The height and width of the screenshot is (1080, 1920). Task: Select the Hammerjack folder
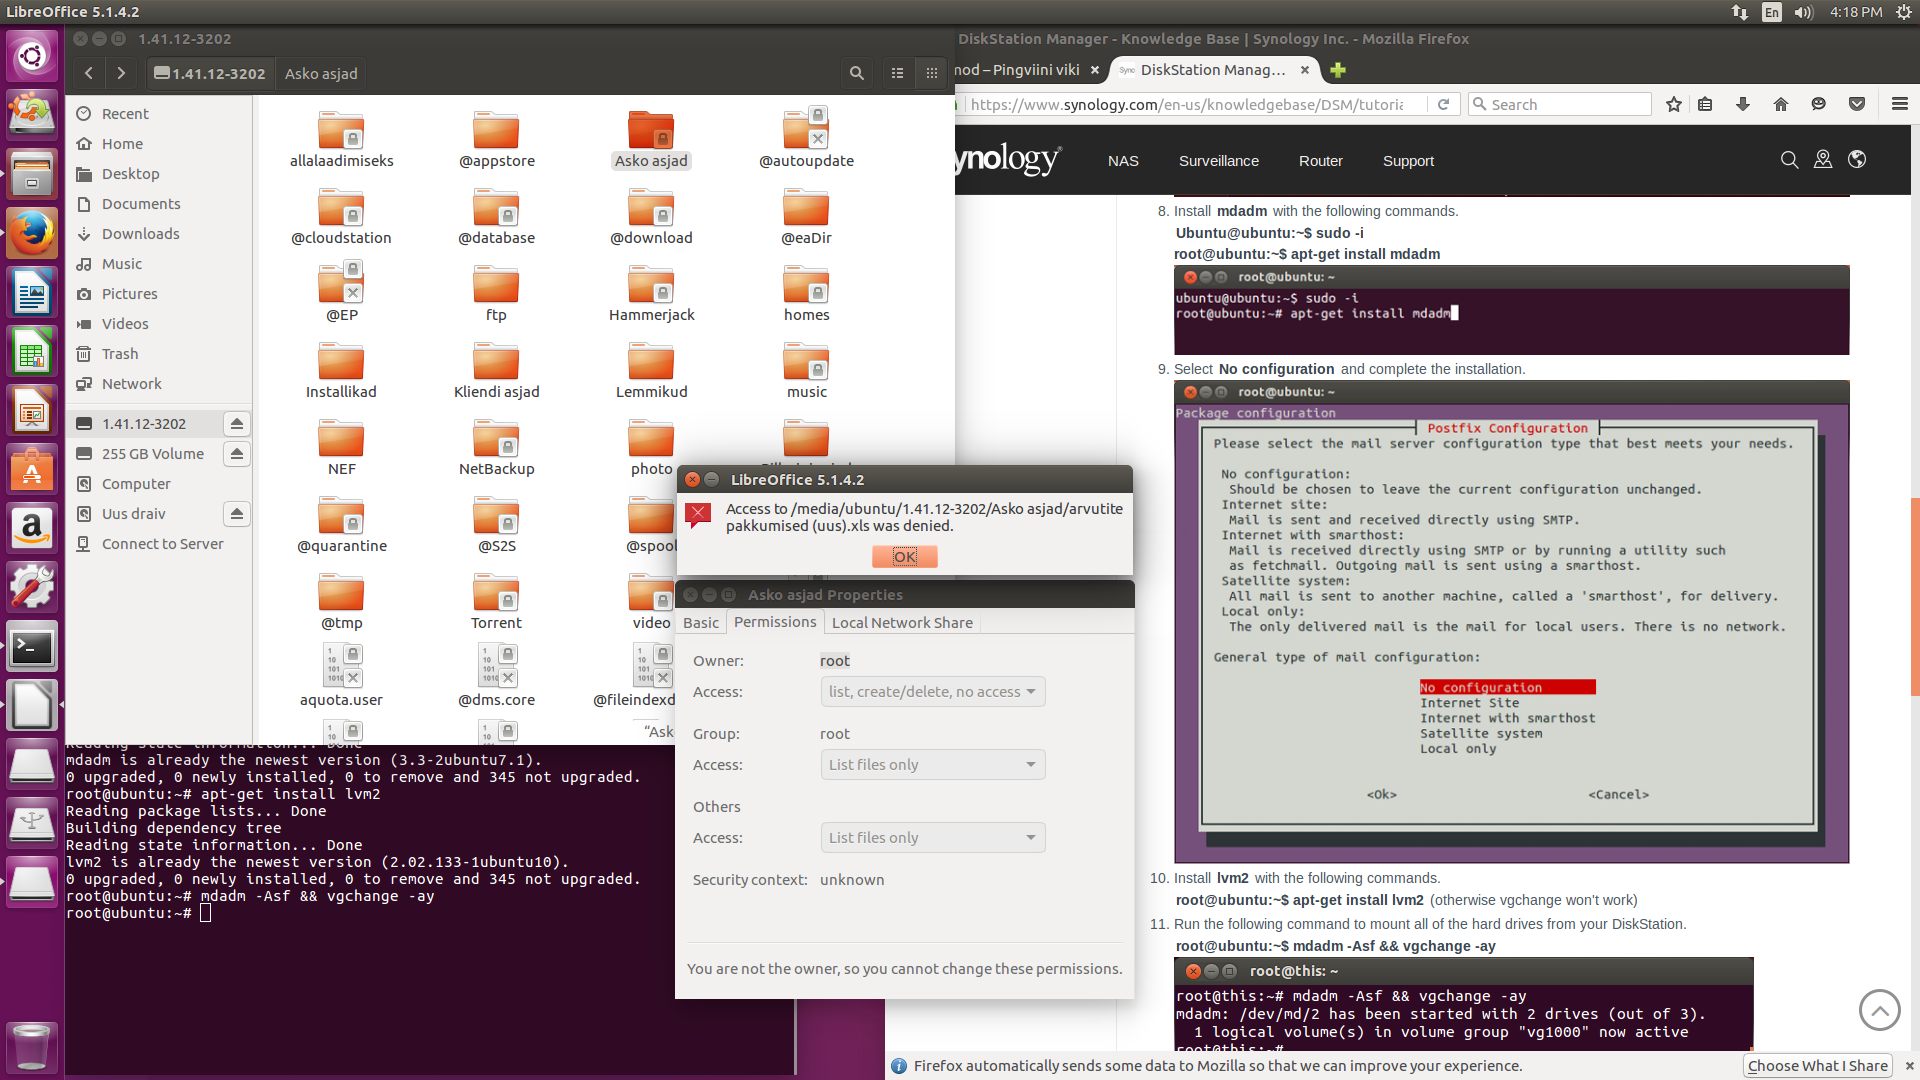(651, 294)
